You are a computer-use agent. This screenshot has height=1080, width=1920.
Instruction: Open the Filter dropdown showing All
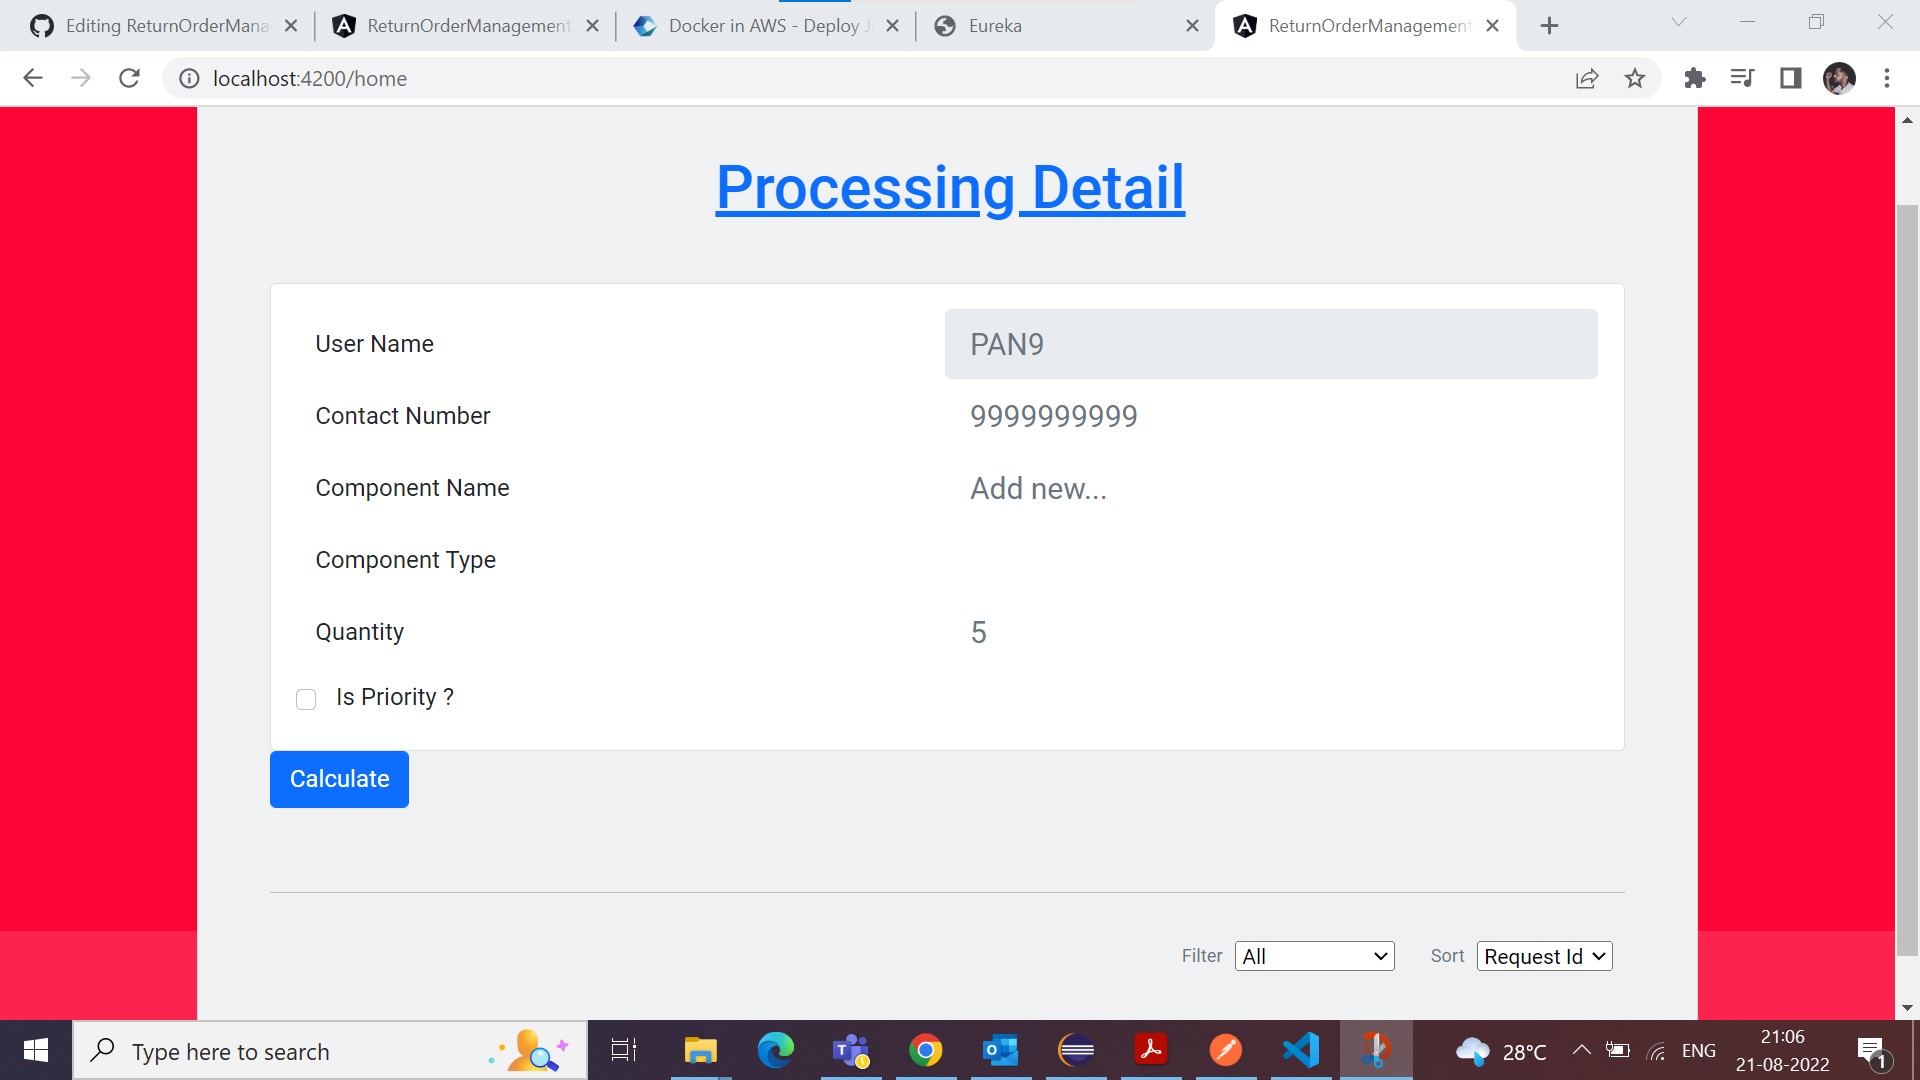(x=1314, y=956)
